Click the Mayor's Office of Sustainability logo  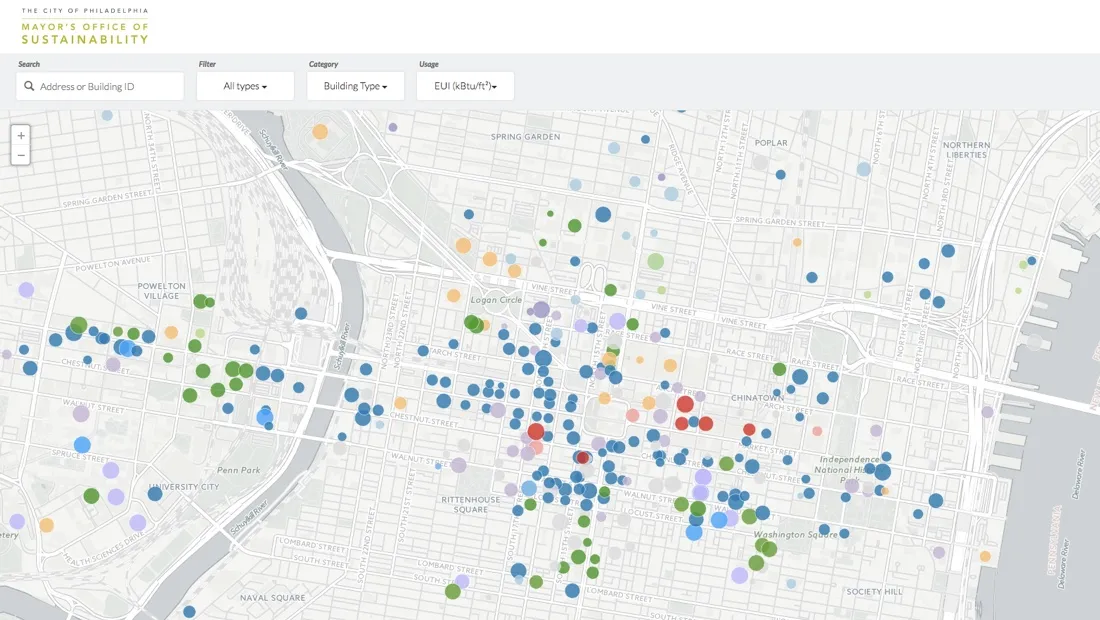pyautogui.click(x=85, y=26)
